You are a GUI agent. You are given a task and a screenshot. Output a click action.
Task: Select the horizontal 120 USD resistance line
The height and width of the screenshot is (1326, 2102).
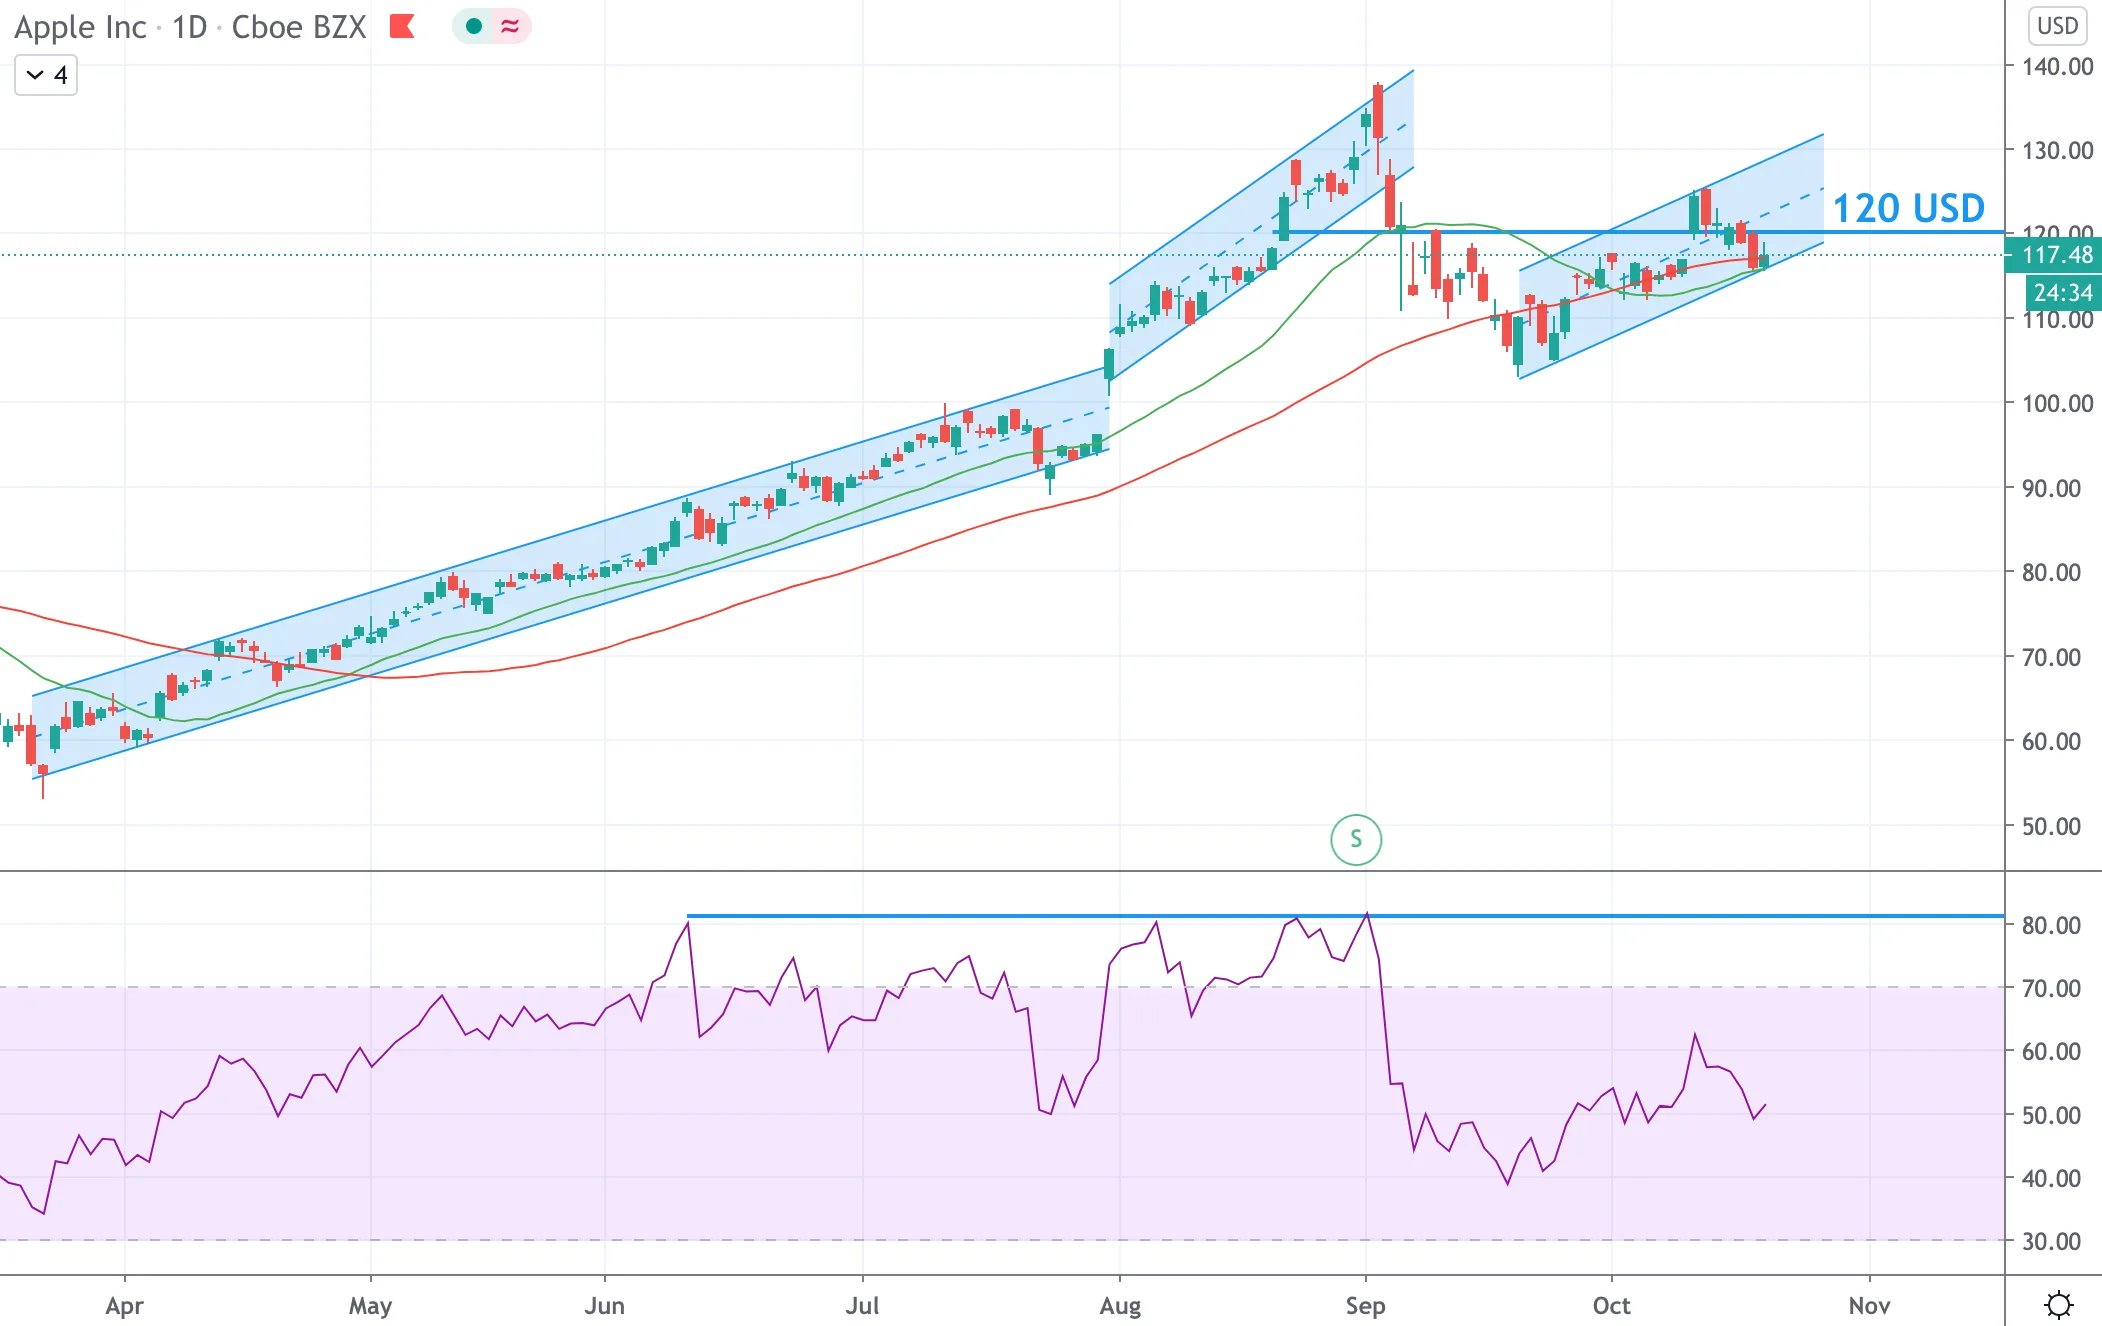click(1640, 232)
